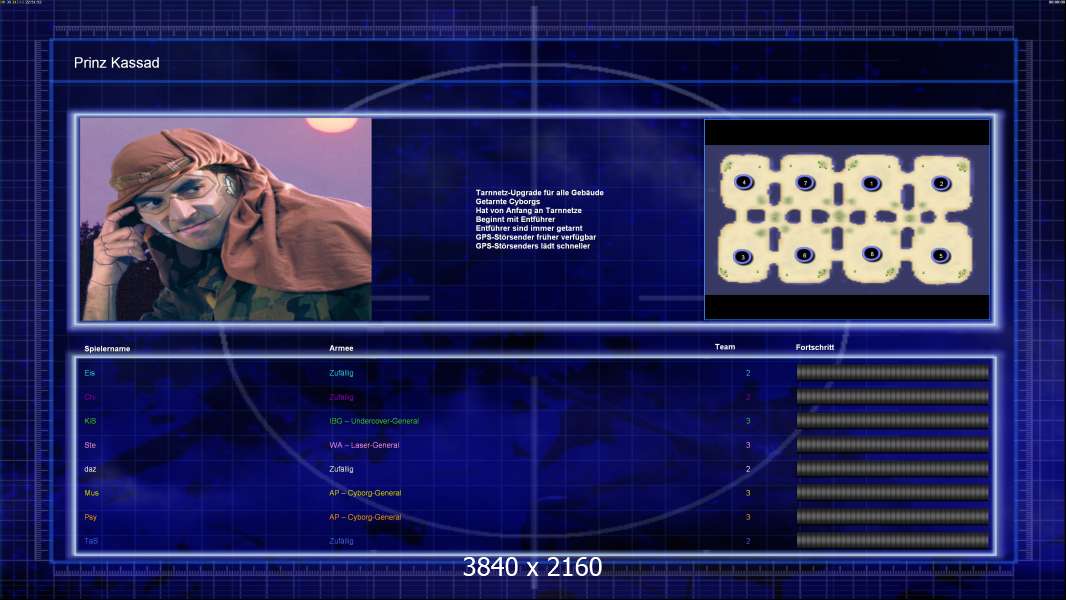Click Entführer sind immer getarnt line

(529, 228)
